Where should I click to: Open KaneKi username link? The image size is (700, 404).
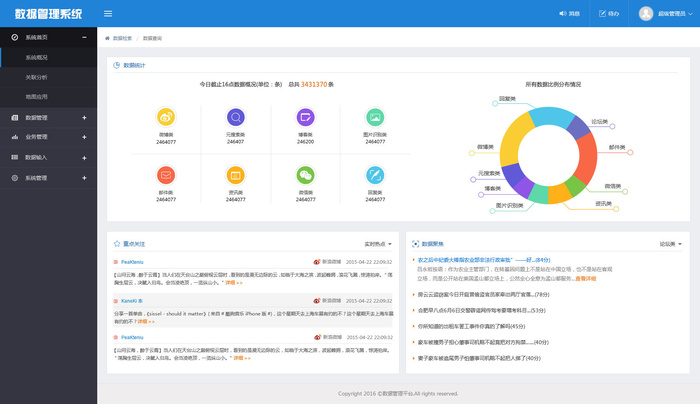tap(132, 301)
